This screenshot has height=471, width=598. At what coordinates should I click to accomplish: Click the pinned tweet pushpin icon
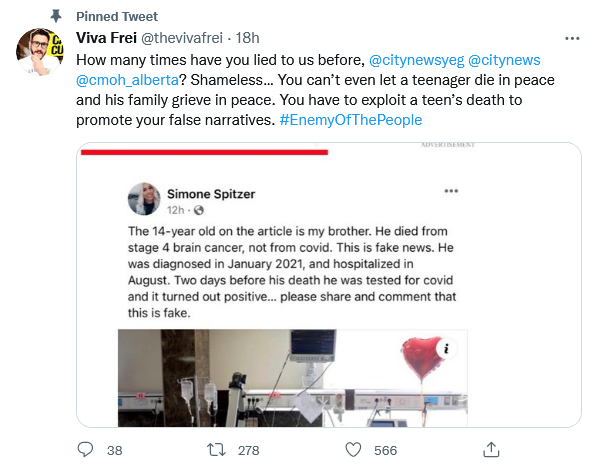click(x=56, y=16)
